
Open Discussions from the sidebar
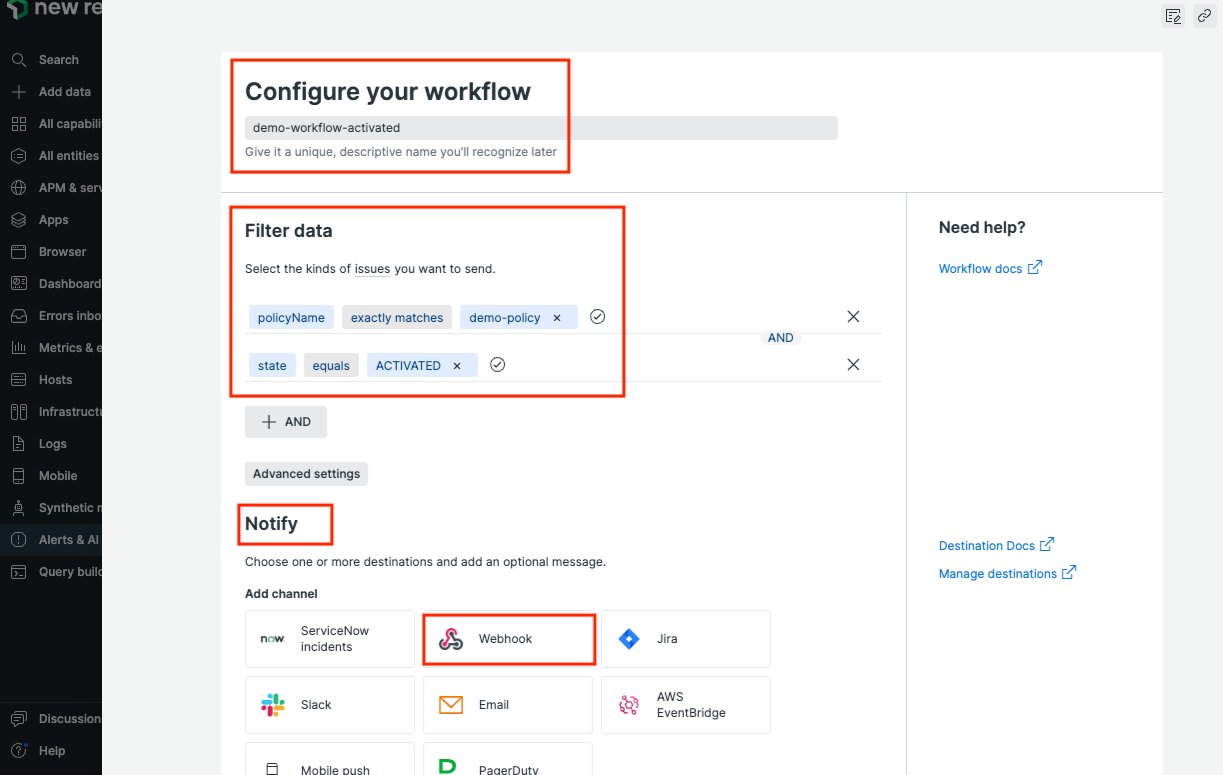pyautogui.click(x=20, y=718)
